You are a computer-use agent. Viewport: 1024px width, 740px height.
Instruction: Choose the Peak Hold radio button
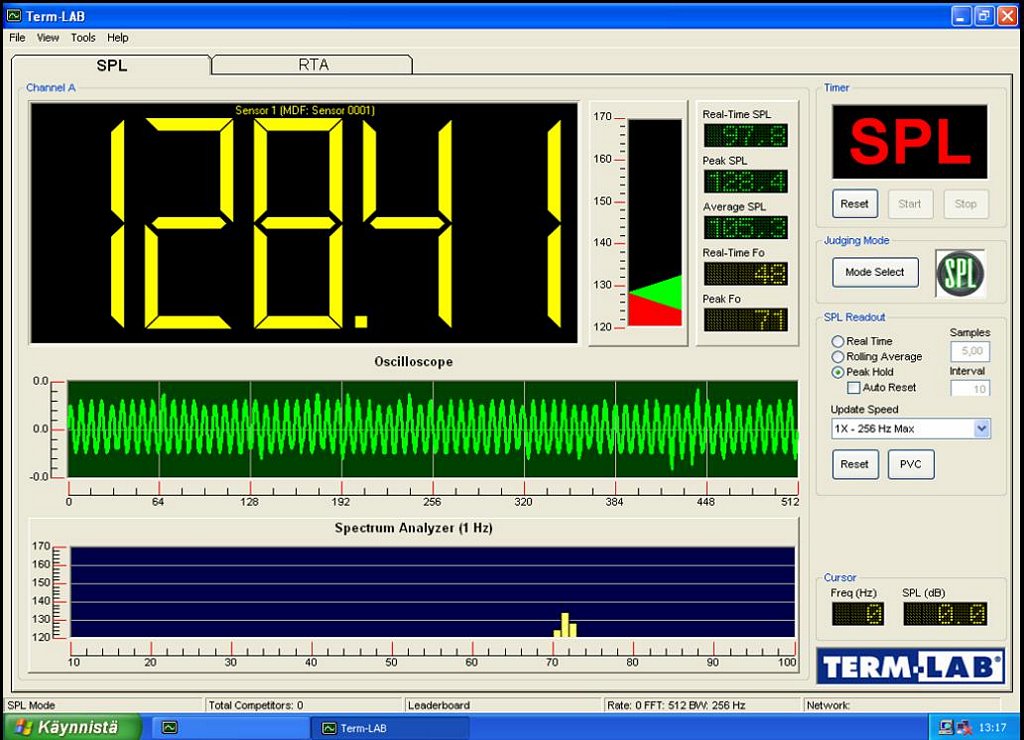pos(838,372)
